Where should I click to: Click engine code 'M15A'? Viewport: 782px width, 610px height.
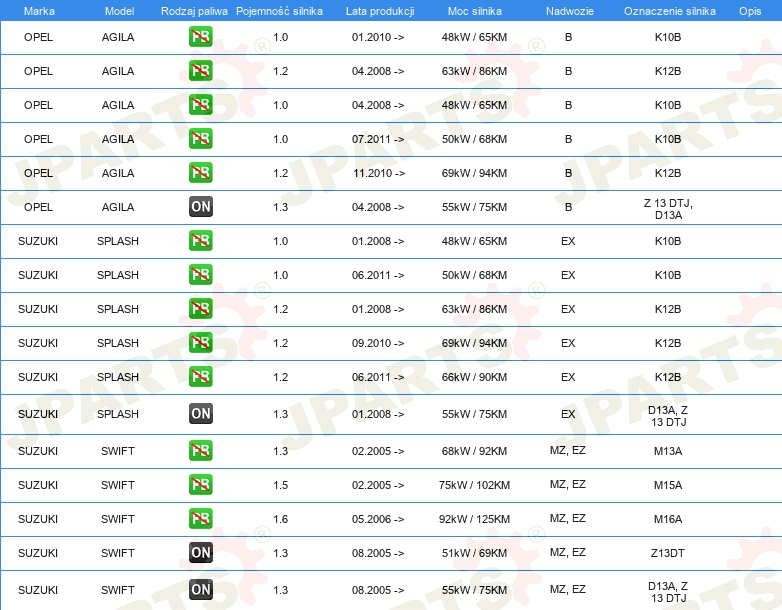click(668, 485)
